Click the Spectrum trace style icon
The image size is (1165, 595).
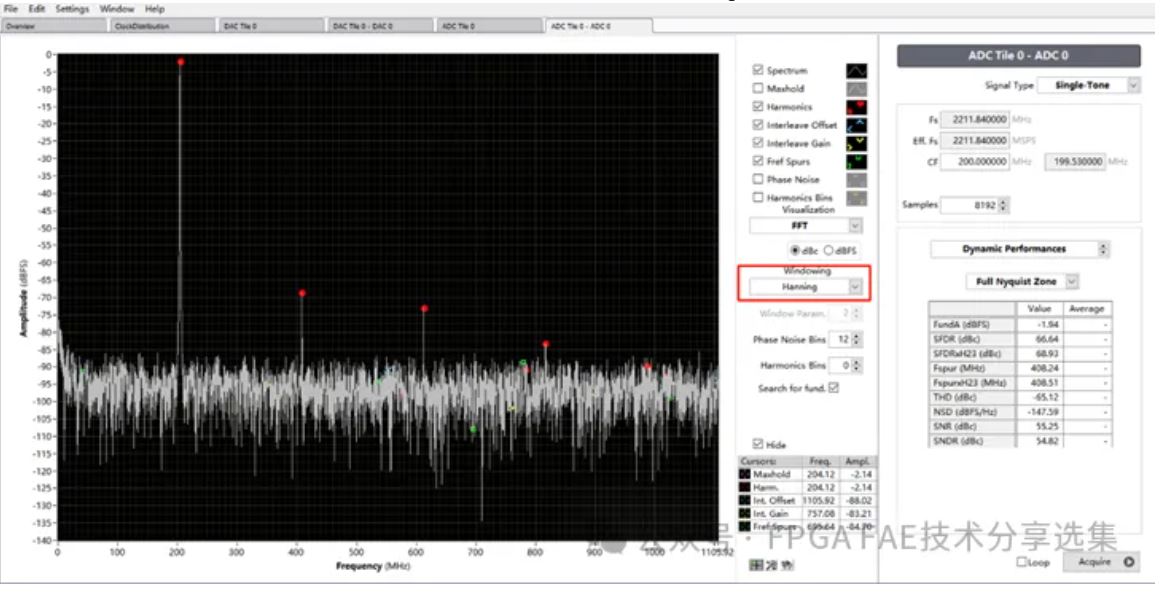(856, 71)
